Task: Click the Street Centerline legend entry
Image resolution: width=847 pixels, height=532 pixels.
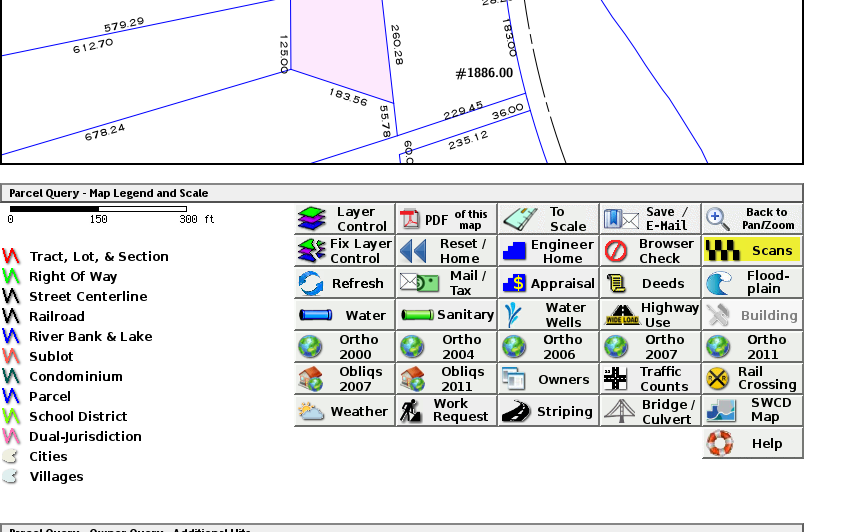Action: click(x=88, y=297)
